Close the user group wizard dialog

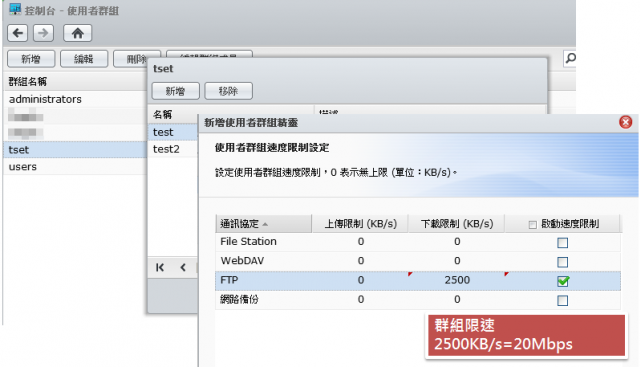point(625,122)
